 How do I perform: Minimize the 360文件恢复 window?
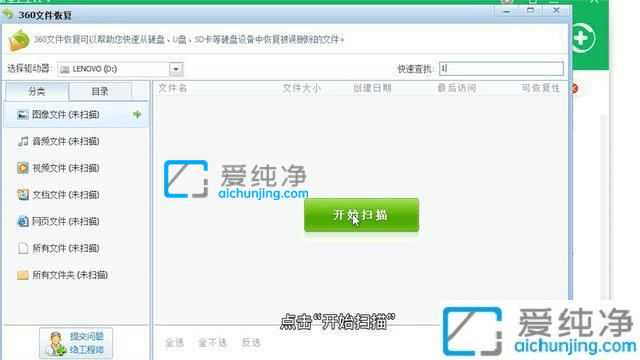click(x=507, y=11)
